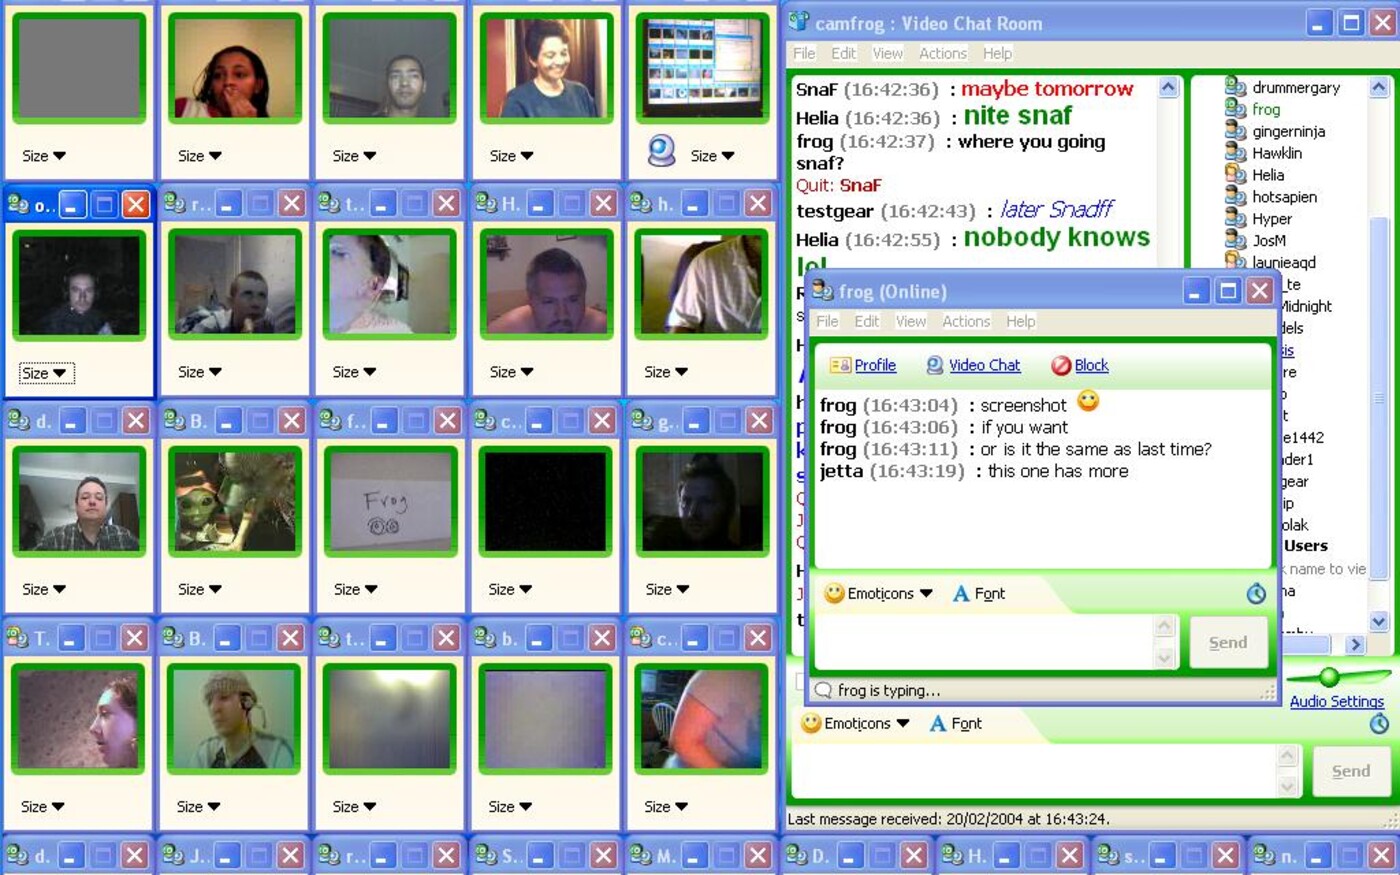The image size is (1400, 875).
Task: Select user 'Hyper' in the list
Action: 1272,219
